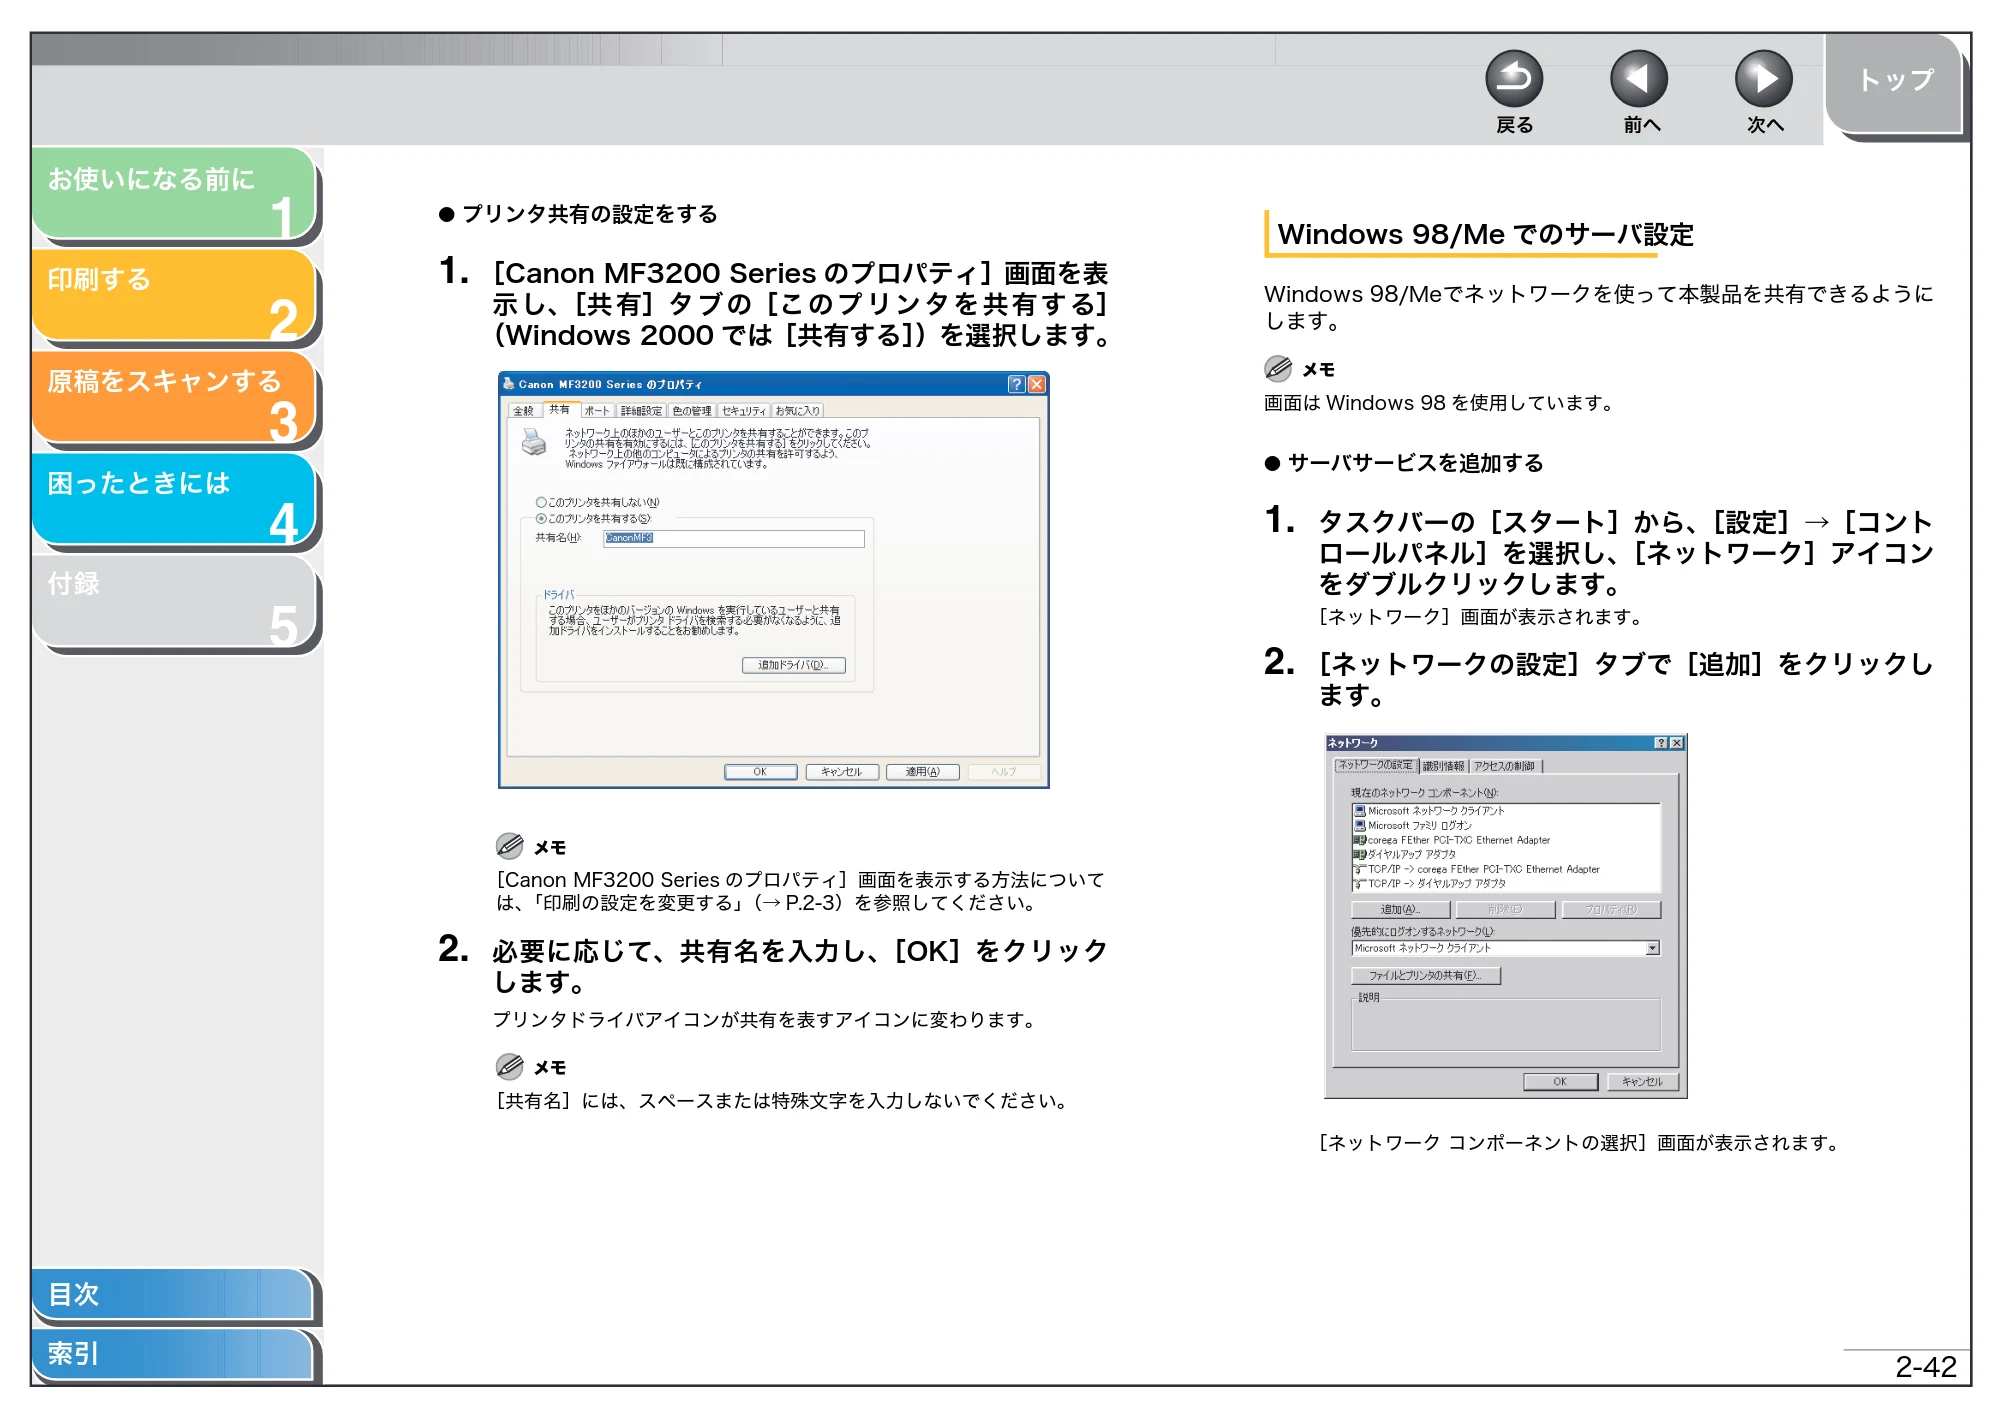This screenshot has width=2000, height=1415.
Task: Click キャンセル in ネットワーク dialog
Action: pos(1642,1082)
